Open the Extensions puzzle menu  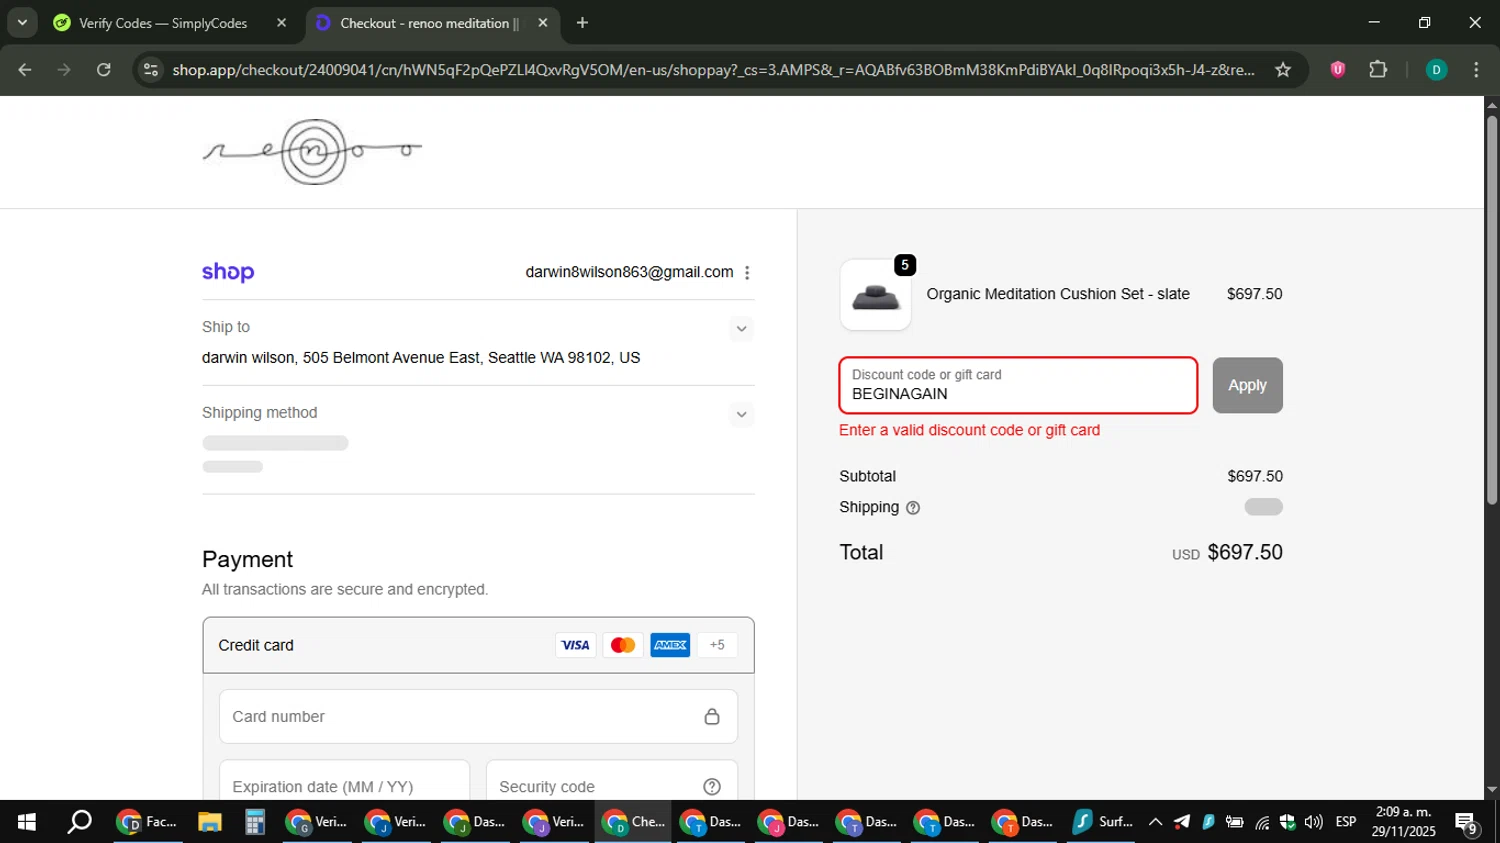[x=1378, y=70]
